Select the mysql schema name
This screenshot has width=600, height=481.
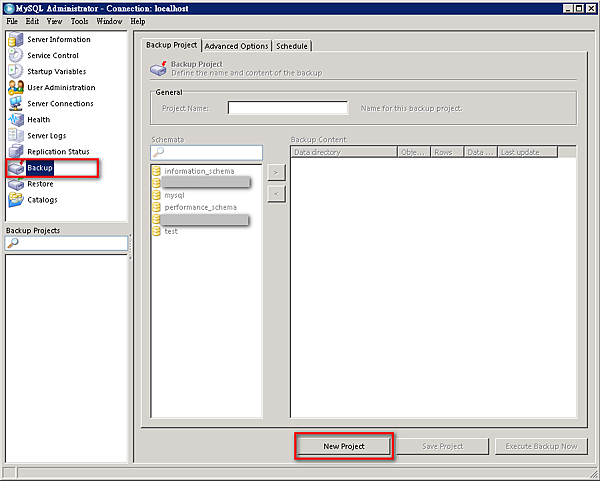pos(174,195)
